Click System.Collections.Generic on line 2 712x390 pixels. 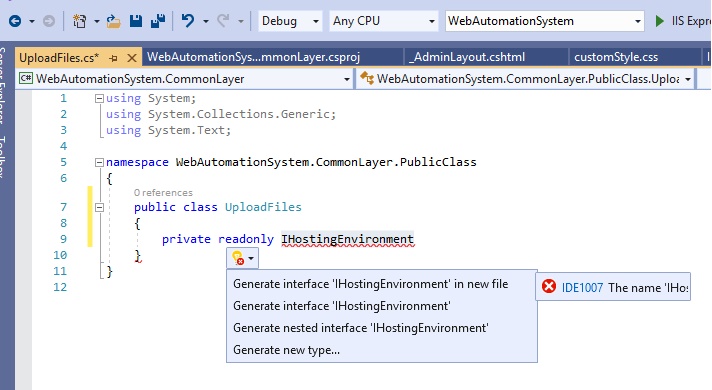pos(240,114)
